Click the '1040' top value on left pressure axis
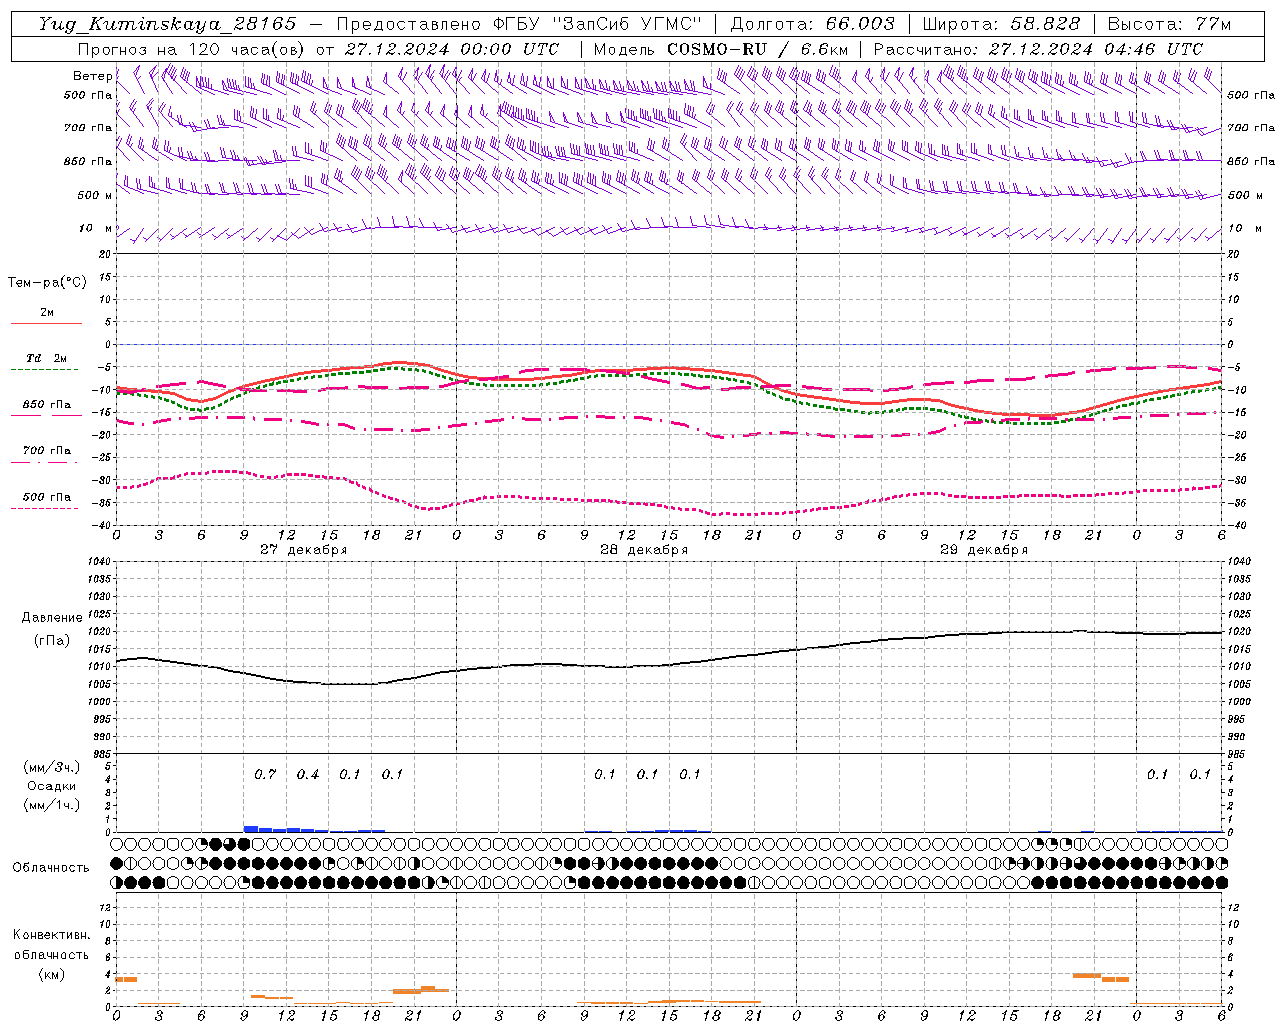Screen dimensions: 1280x1024 (x=99, y=561)
